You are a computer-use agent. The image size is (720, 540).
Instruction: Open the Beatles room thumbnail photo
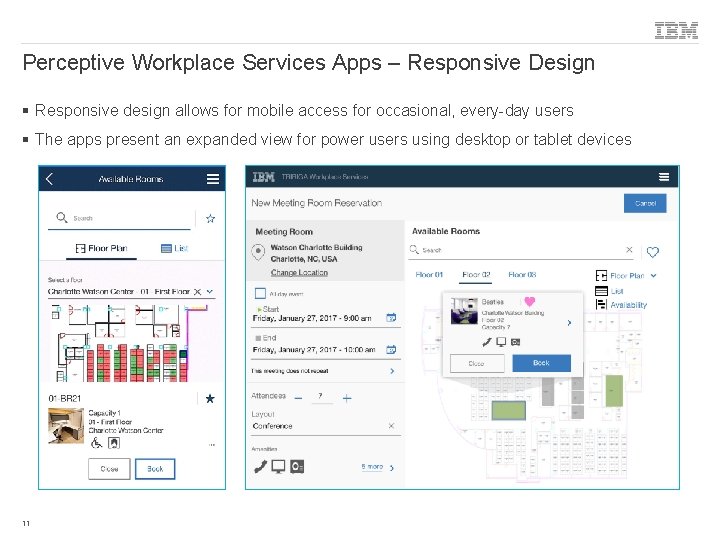point(464,311)
